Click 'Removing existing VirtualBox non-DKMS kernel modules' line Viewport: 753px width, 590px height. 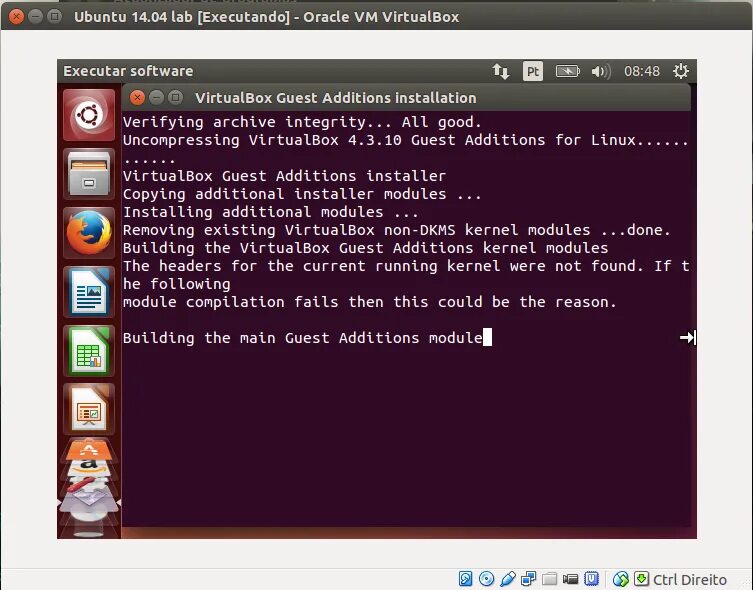[x=396, y=230]
